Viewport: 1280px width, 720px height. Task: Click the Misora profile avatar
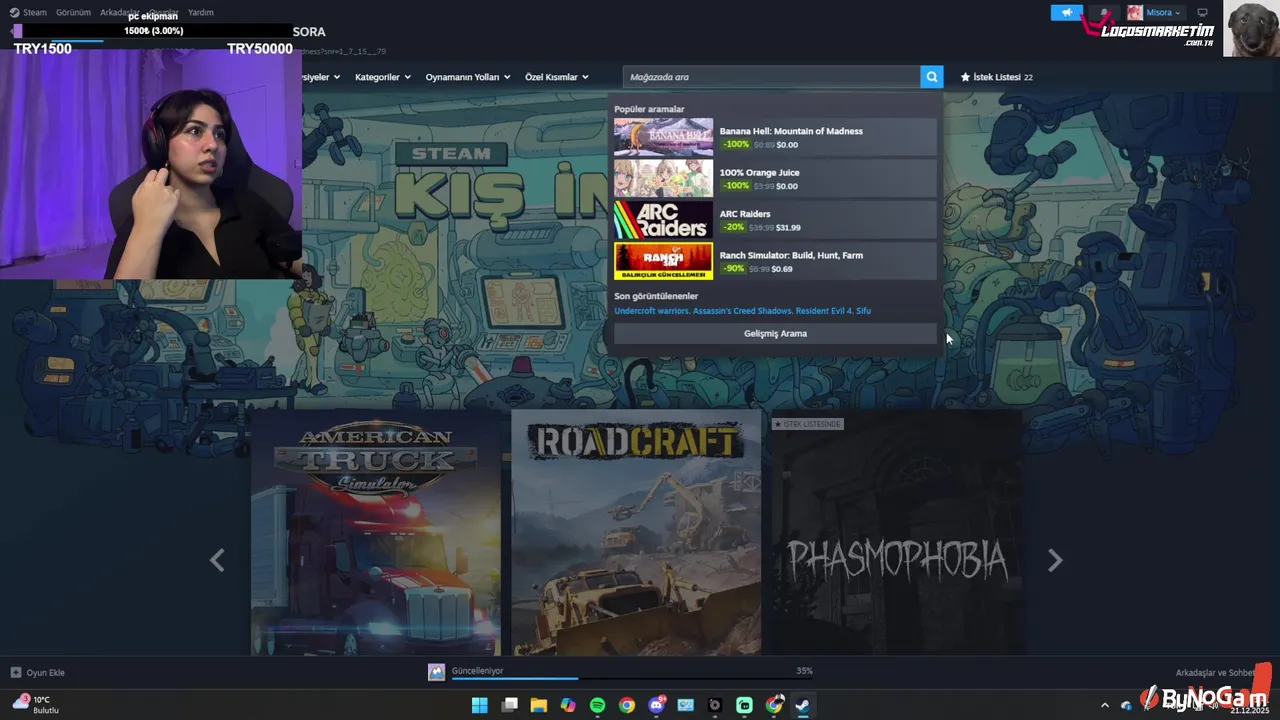tap(1135, 12)
